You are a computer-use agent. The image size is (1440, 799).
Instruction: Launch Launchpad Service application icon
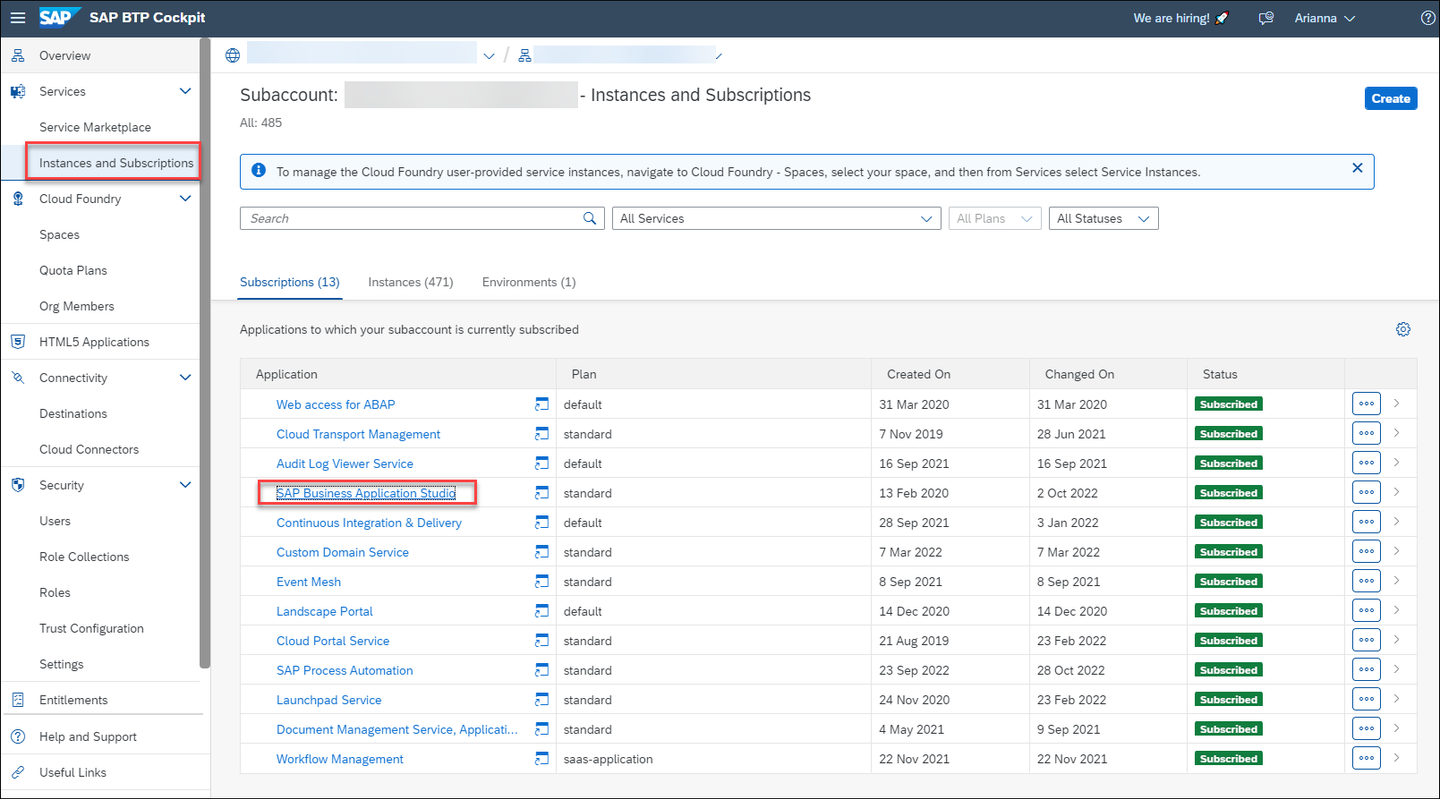(x=542, y=699)
